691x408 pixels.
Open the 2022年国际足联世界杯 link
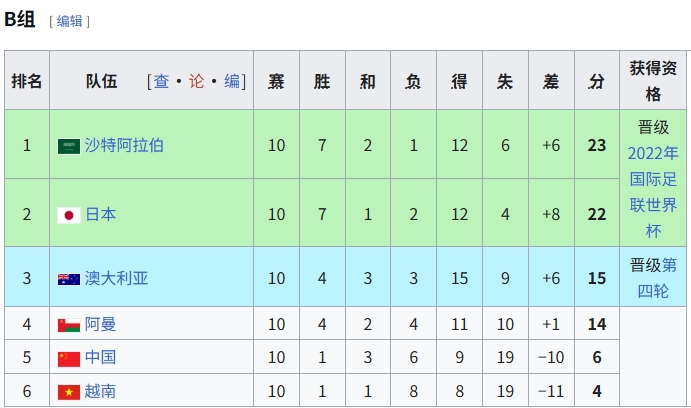pyautogui.click(x=653, y=192)
